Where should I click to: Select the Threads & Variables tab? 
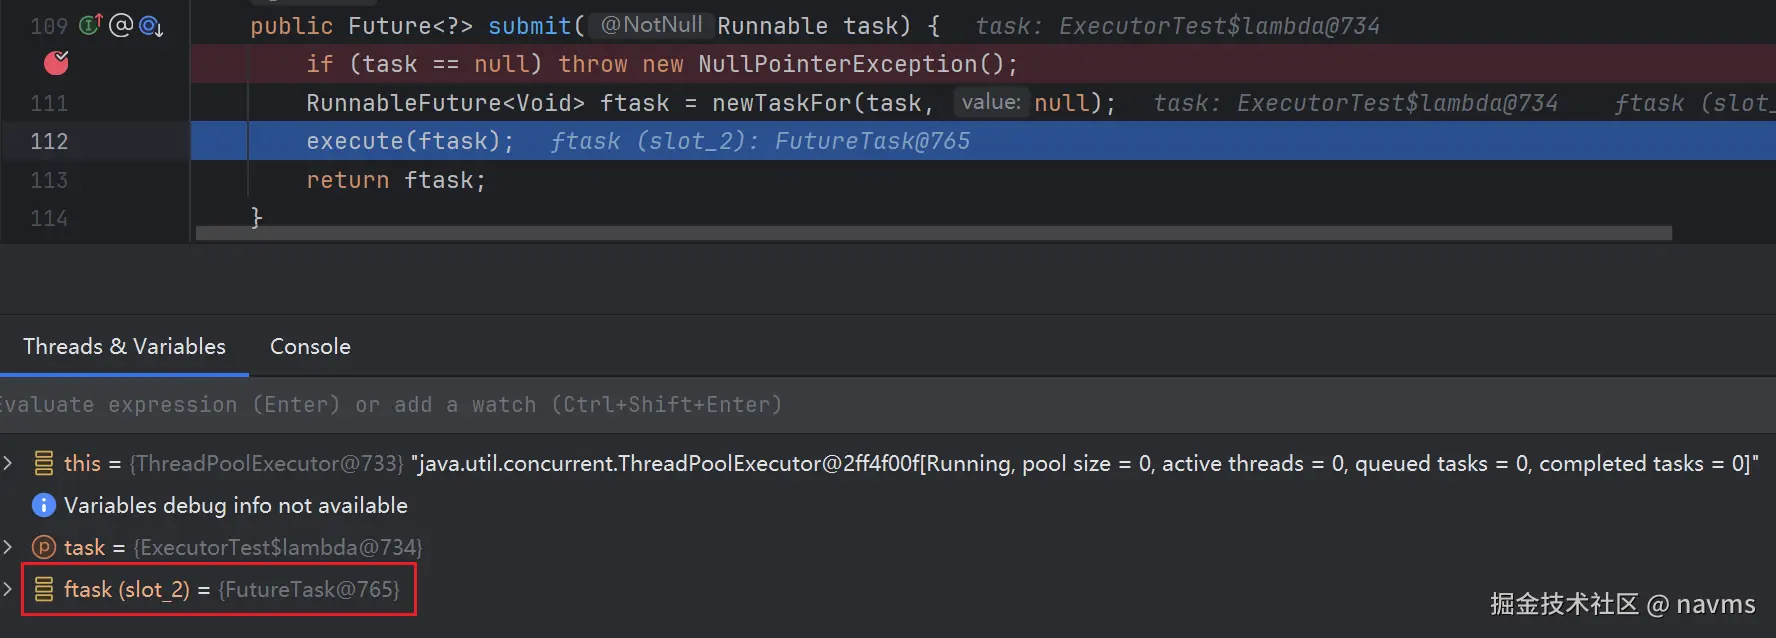click(x=124, y=346)
